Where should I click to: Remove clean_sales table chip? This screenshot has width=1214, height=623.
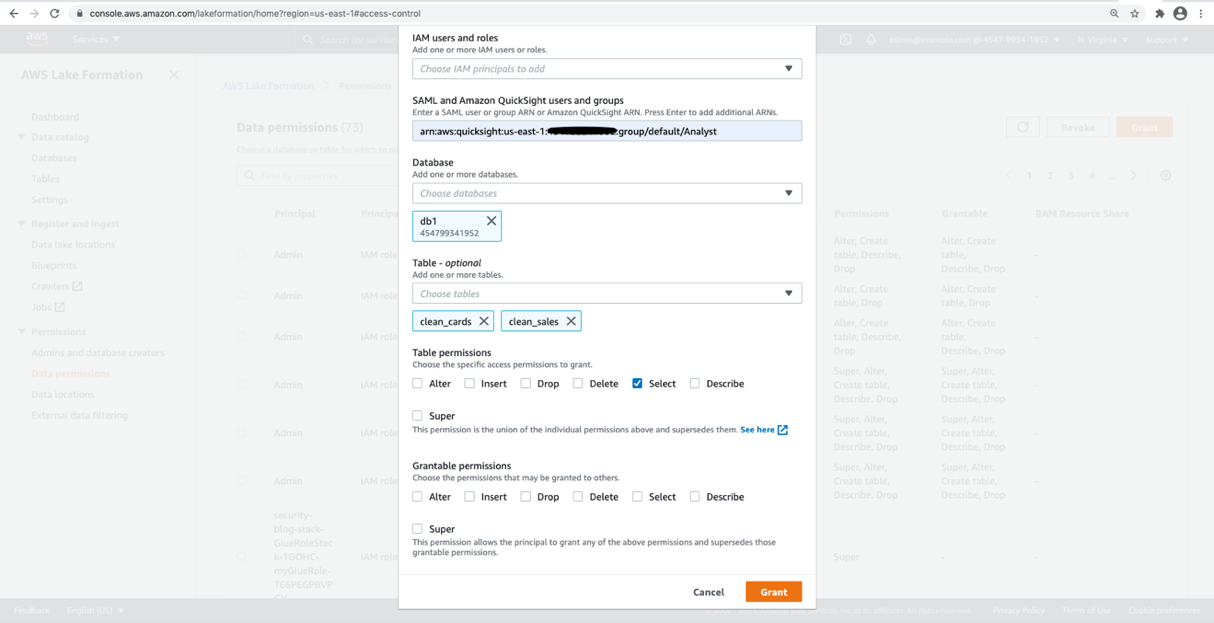(x=571, y=321)
